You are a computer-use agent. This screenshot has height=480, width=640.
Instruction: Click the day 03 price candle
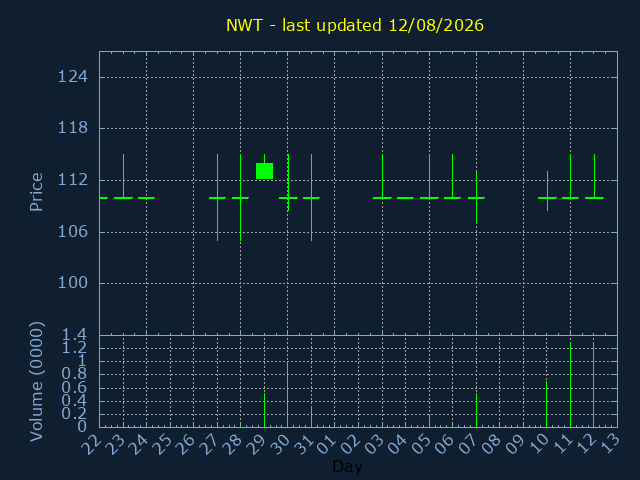pyautogui.click(x=382, y=176)
